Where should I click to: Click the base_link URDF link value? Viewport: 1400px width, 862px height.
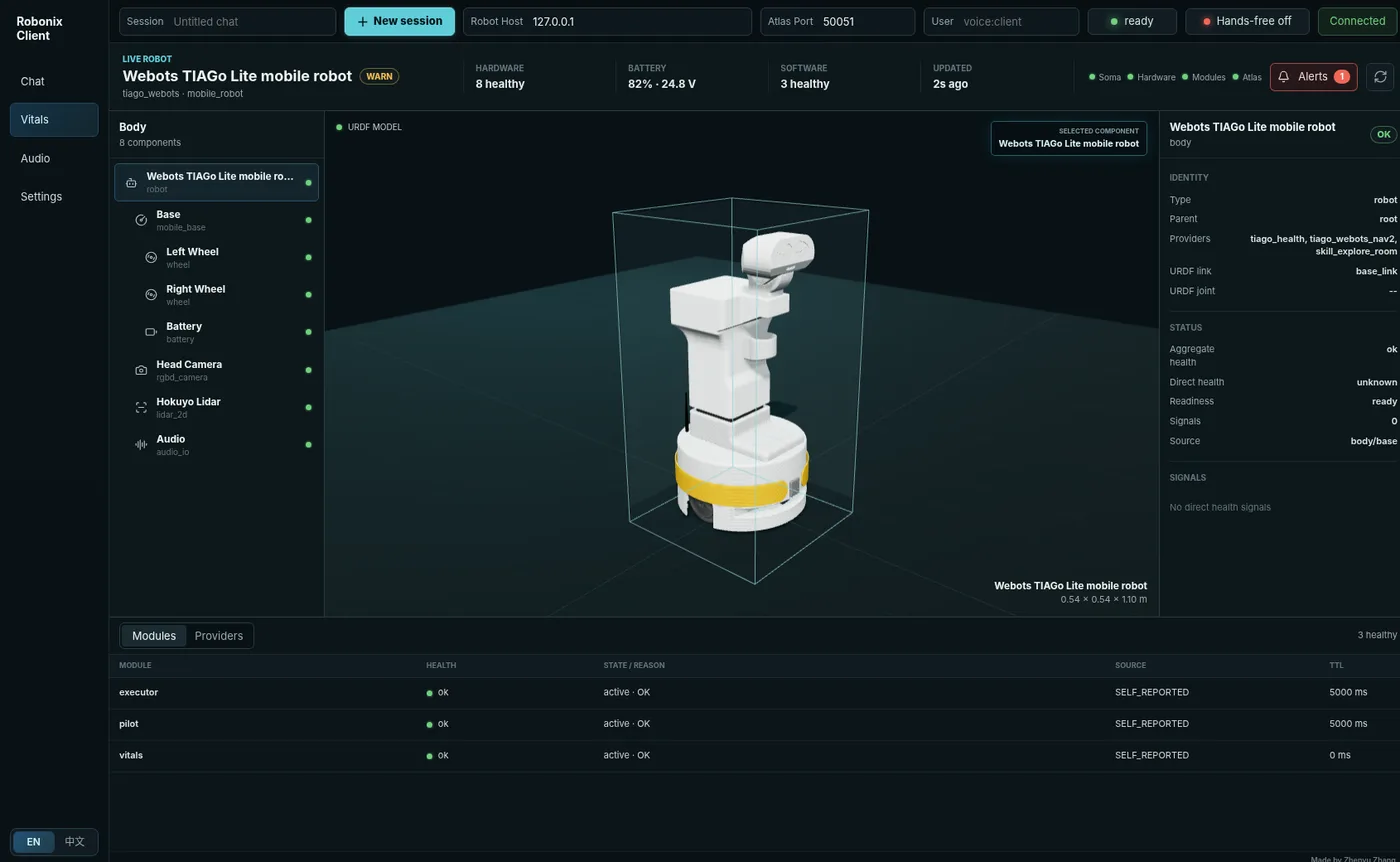[1376, 271]
